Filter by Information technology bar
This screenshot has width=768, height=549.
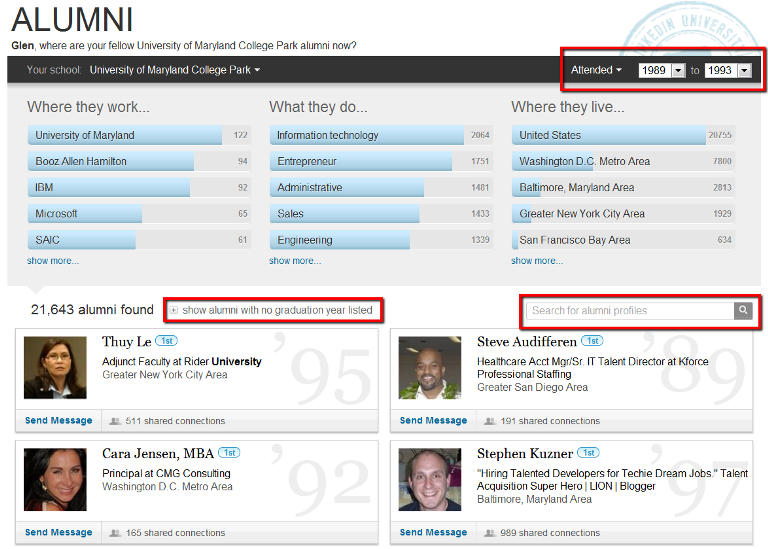[381, 135]
